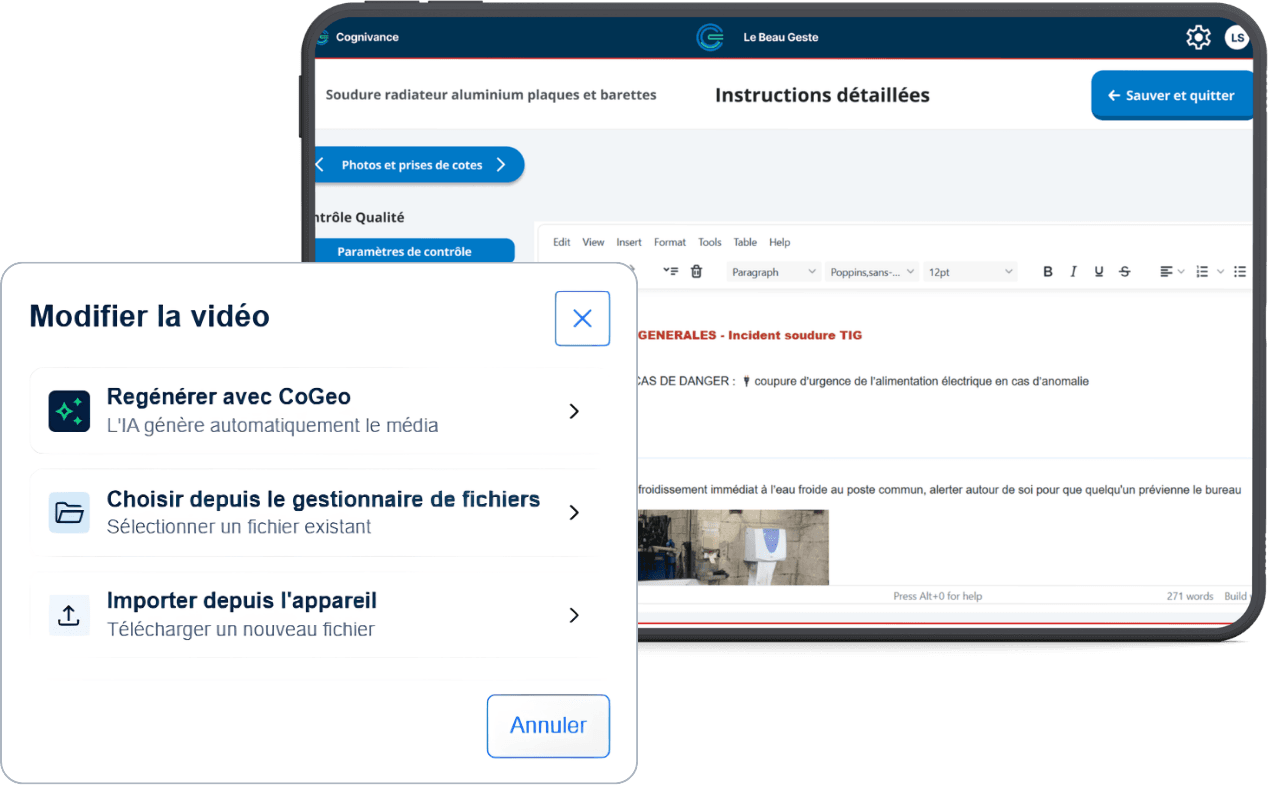Select Paramètres de contrôle tab

414,251
